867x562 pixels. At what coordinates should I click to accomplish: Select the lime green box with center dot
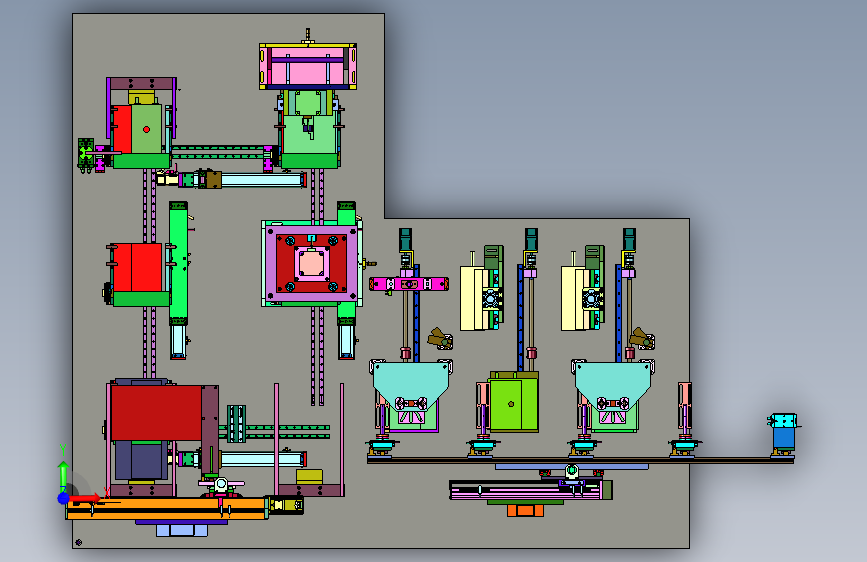coord(514,405)
